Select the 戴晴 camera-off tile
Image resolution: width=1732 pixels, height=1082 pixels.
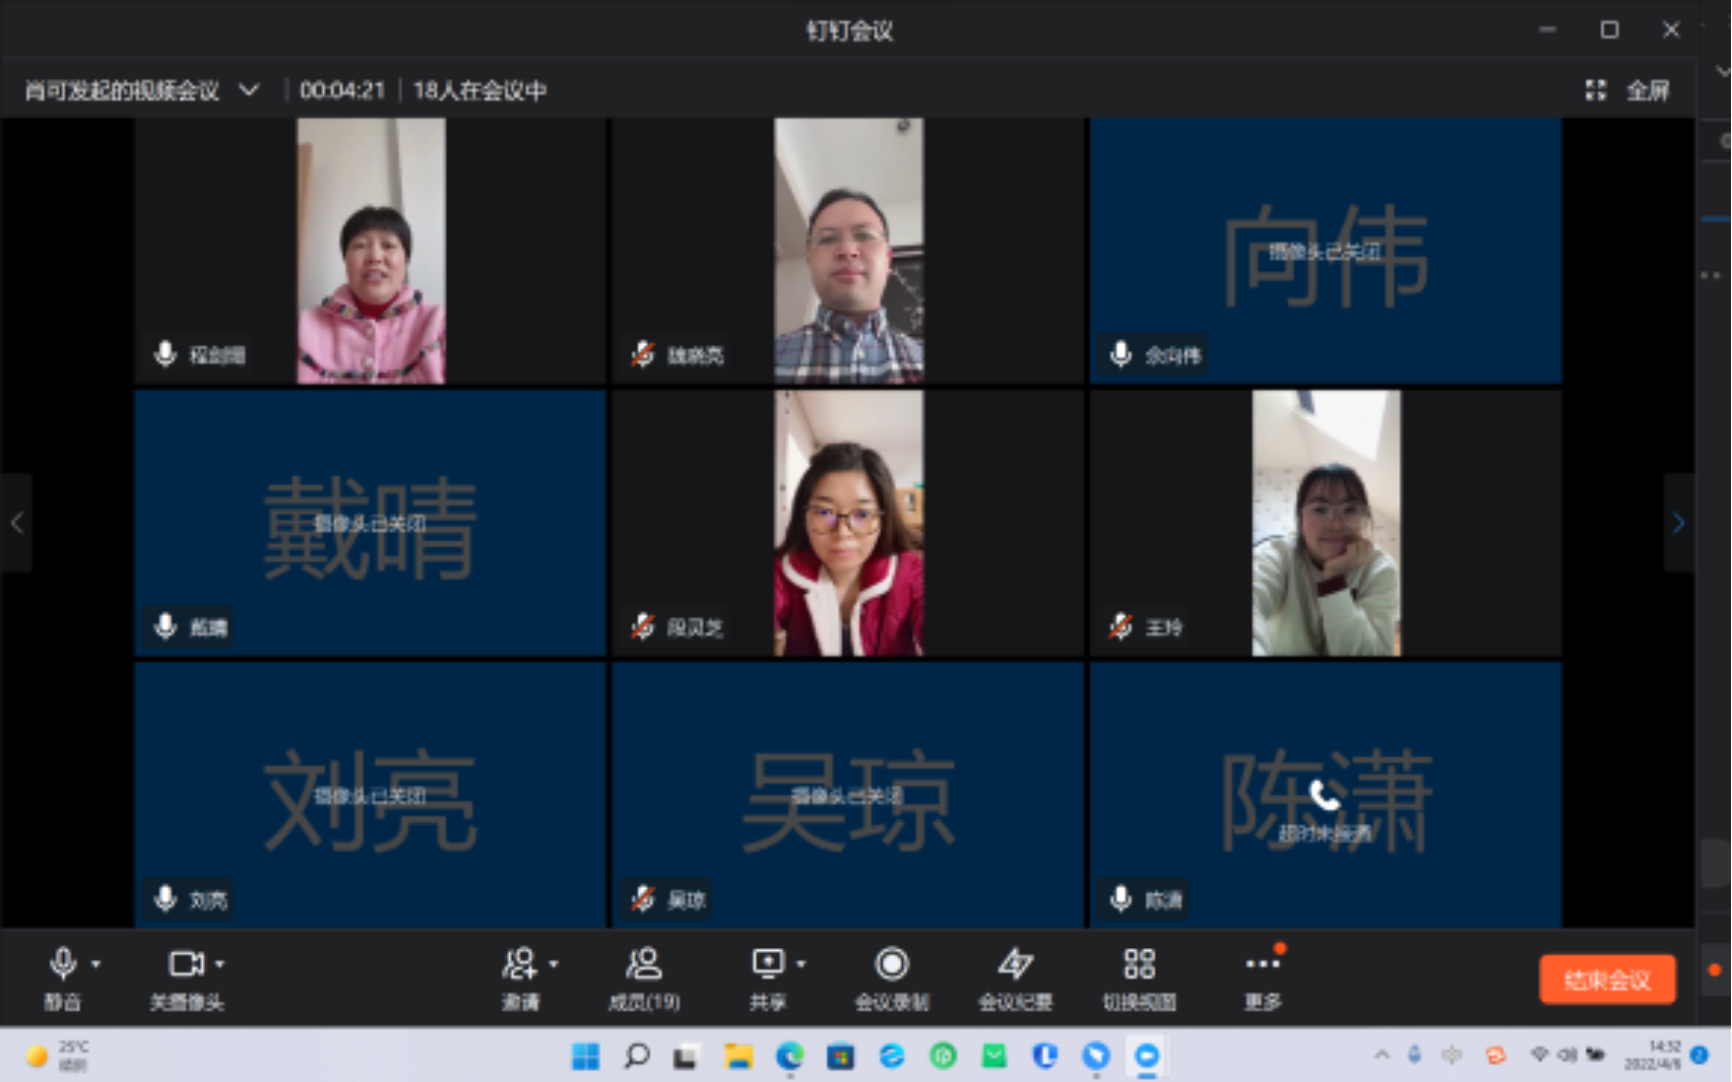tap(370, 523)
